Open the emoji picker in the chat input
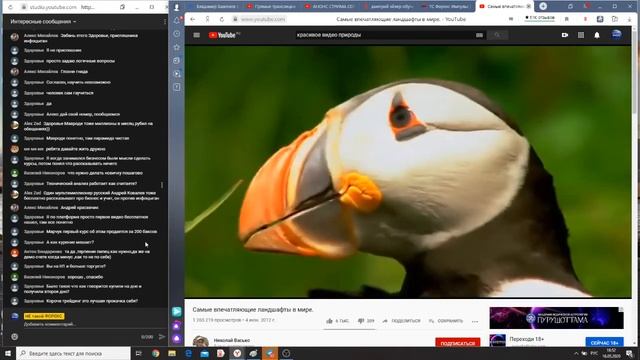The image size is (640, 360). coord(15,337)
